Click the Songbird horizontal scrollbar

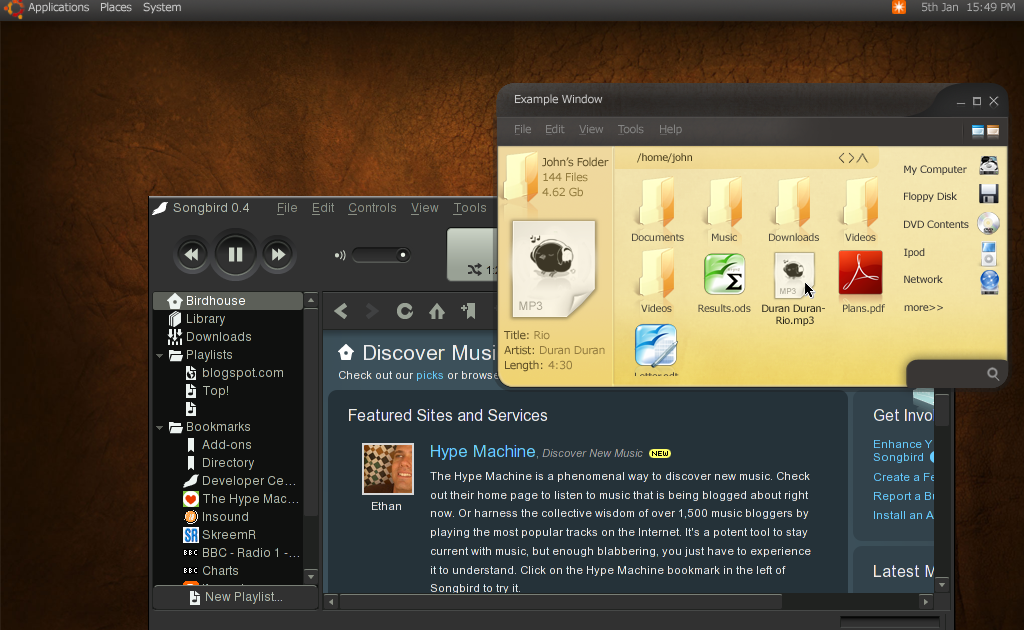click(561, 601)
